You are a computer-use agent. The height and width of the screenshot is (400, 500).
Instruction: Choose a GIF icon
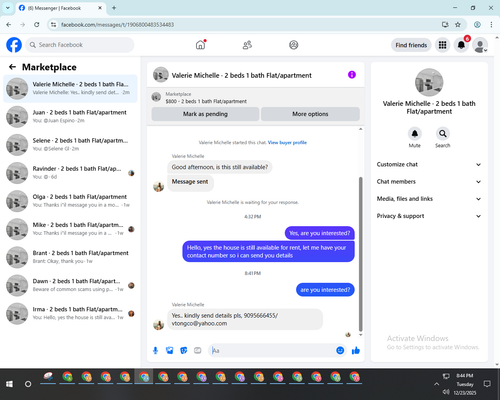click(198, 350)
